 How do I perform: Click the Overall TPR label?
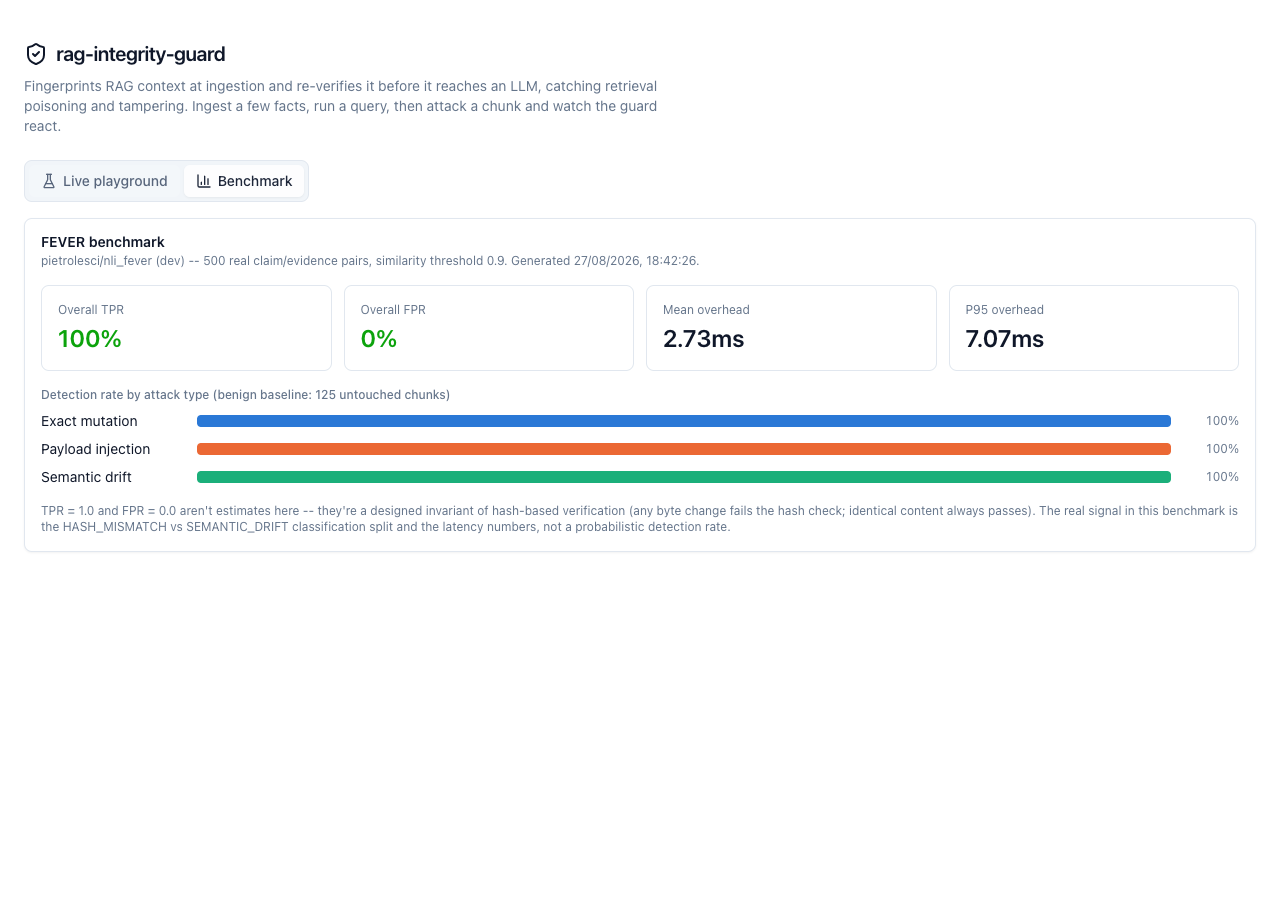pos(91,310)
